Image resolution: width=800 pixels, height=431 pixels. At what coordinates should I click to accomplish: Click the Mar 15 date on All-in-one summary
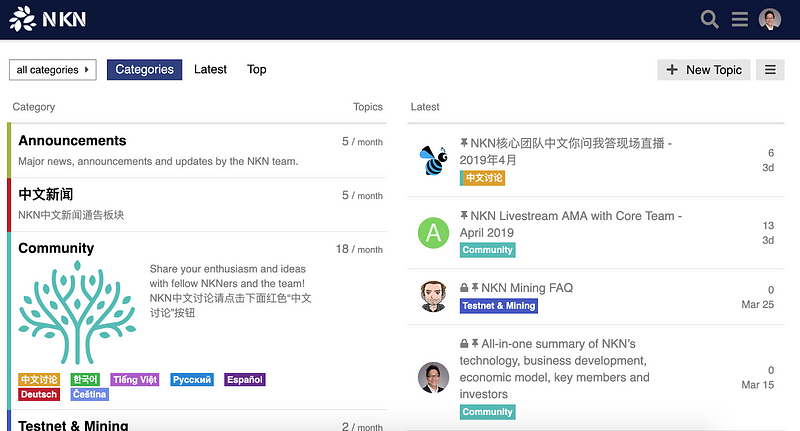758,385
